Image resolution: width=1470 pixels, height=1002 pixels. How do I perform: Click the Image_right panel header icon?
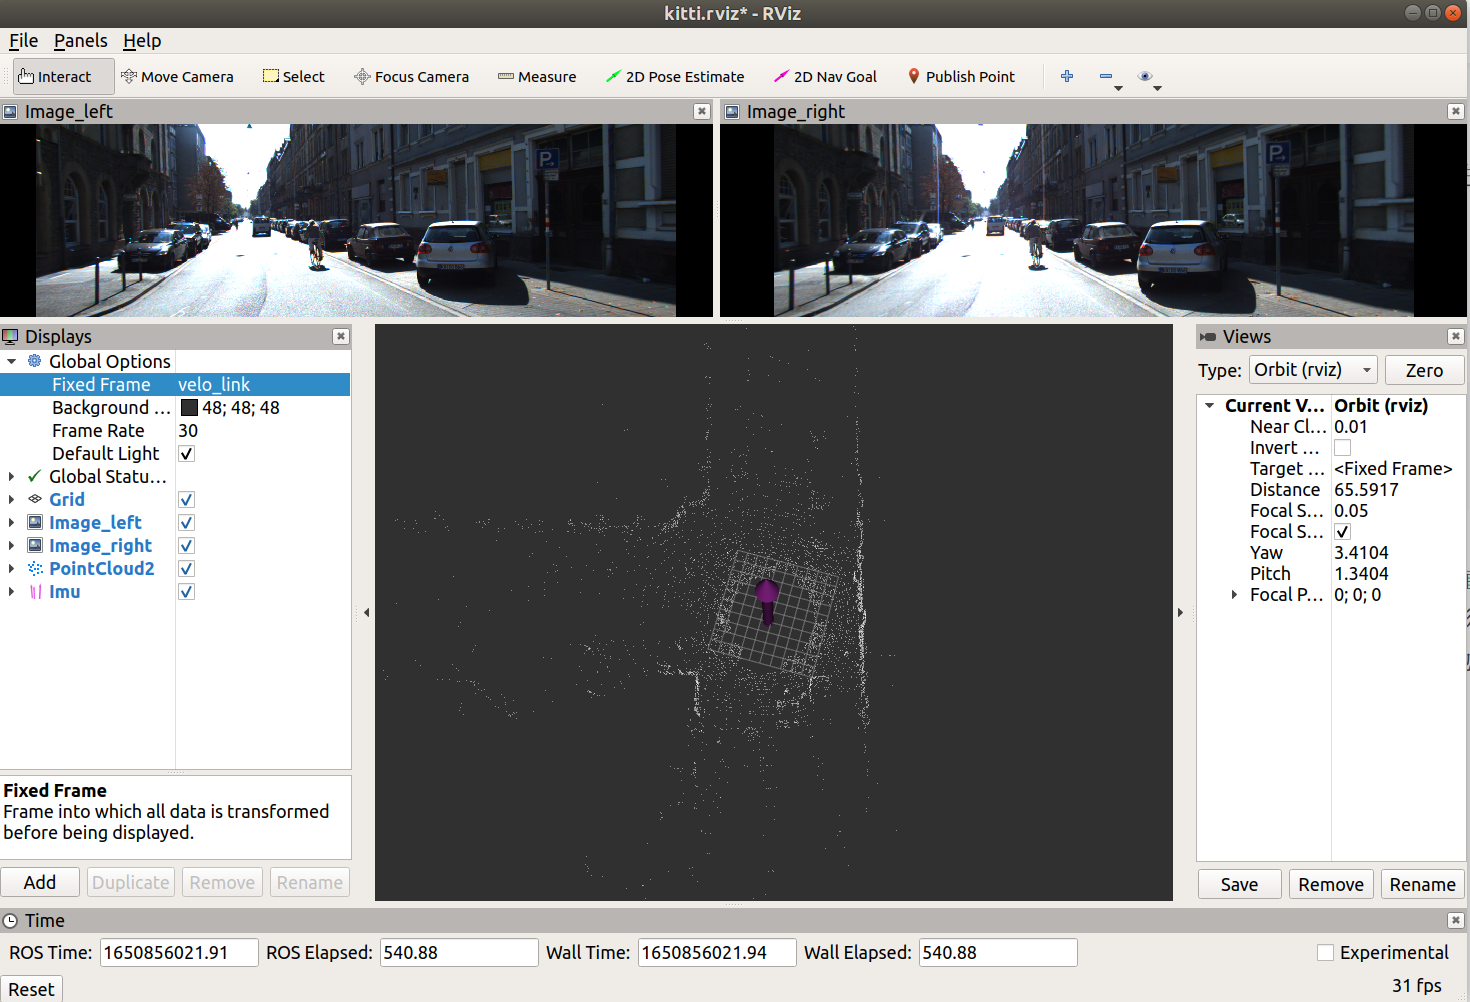tap(732, 112)
